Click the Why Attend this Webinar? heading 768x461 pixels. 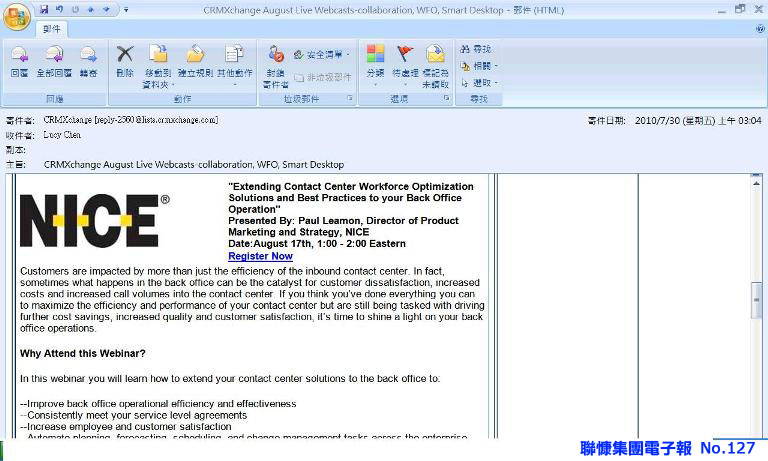click(83, 353)
